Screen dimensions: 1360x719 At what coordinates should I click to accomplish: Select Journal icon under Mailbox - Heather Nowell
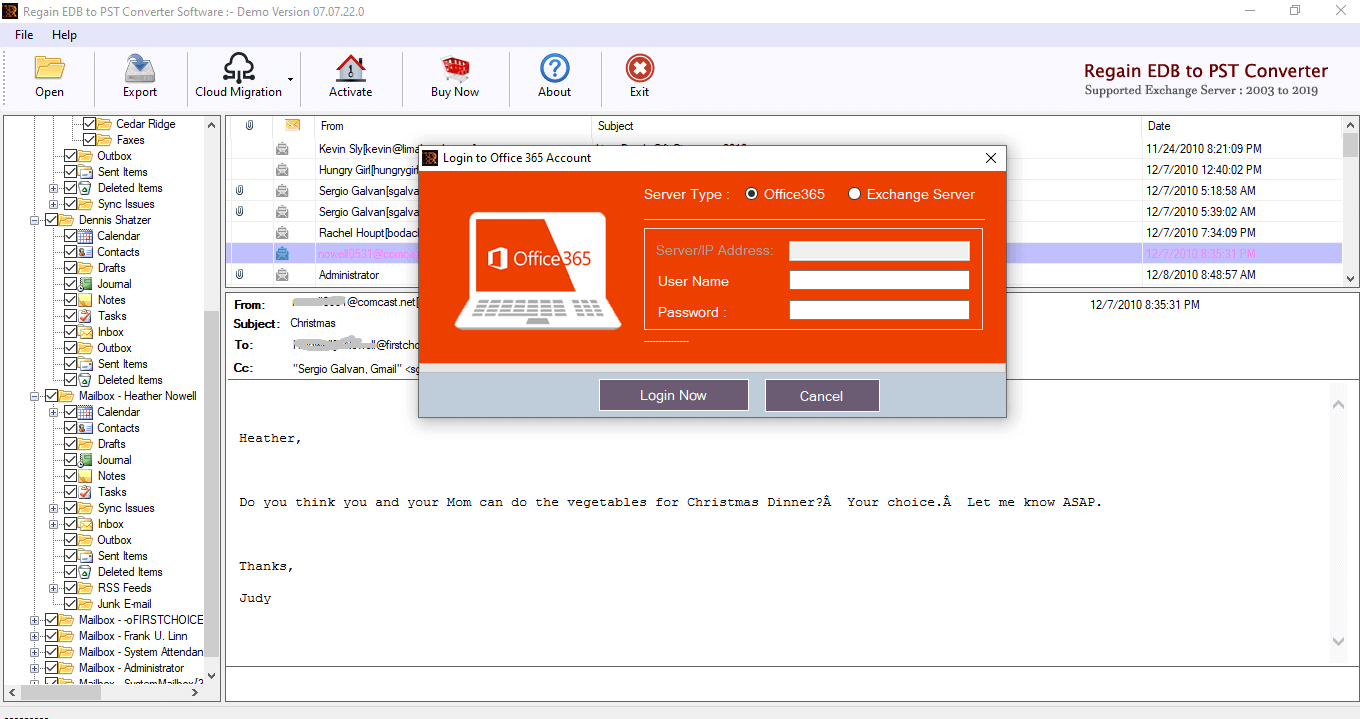(86, 460)
